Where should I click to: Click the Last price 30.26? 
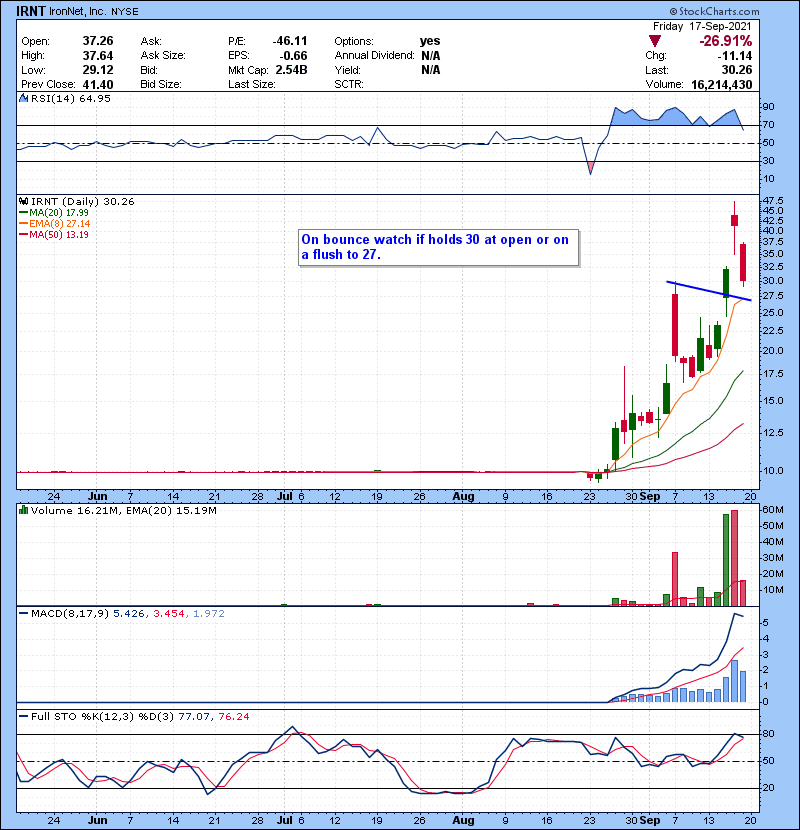pos(737,70)
